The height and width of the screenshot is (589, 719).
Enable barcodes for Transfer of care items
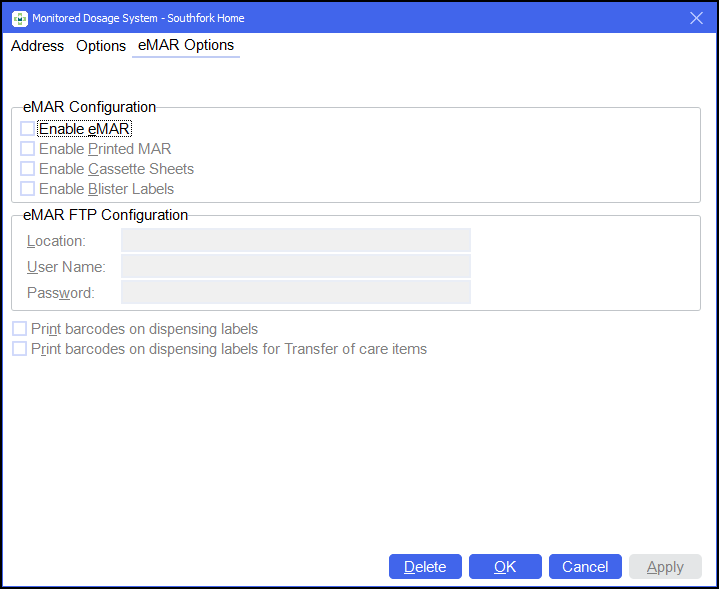20,349
